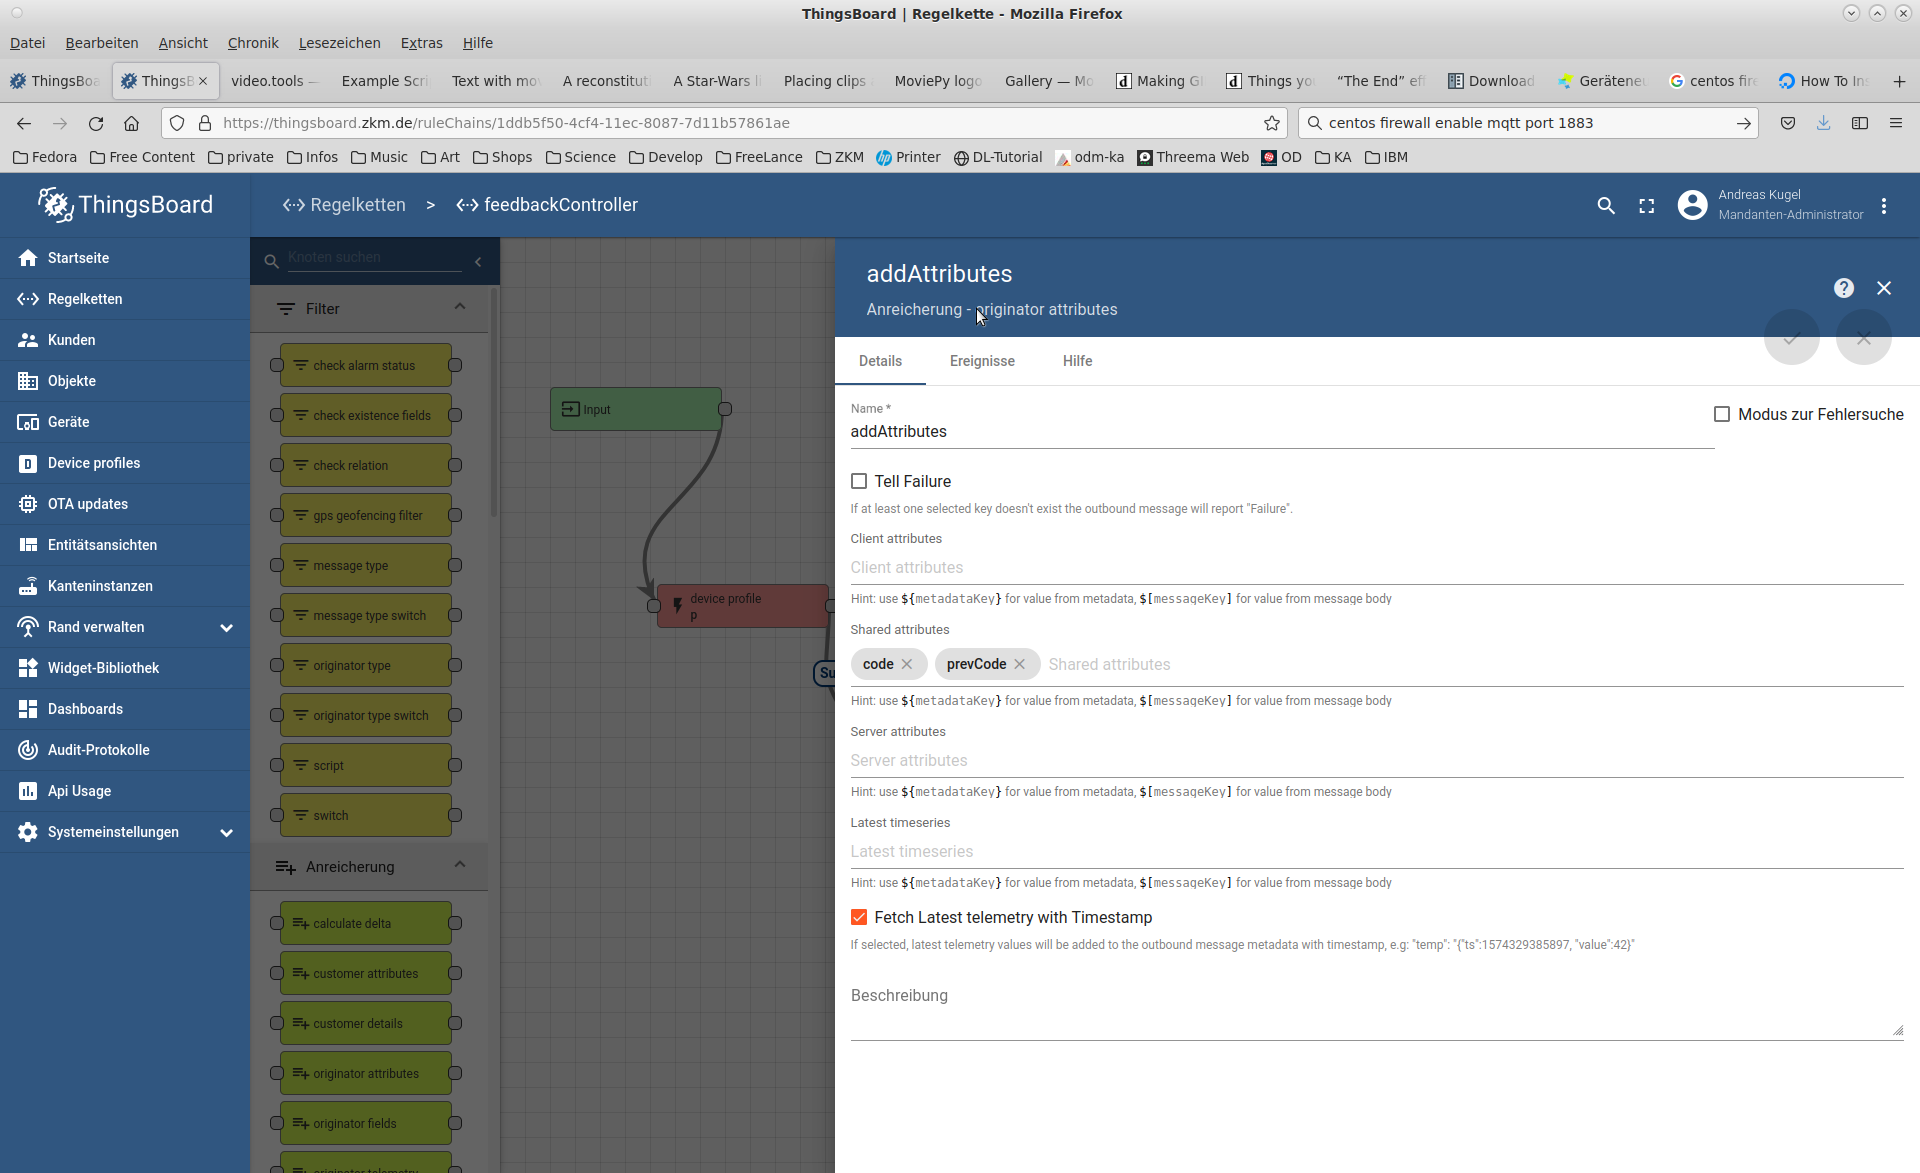Image resolution: width=1920 pixels, height=1173 pixels.
Task: Open the Extras menu in Firefox
Action: [421, 42]
